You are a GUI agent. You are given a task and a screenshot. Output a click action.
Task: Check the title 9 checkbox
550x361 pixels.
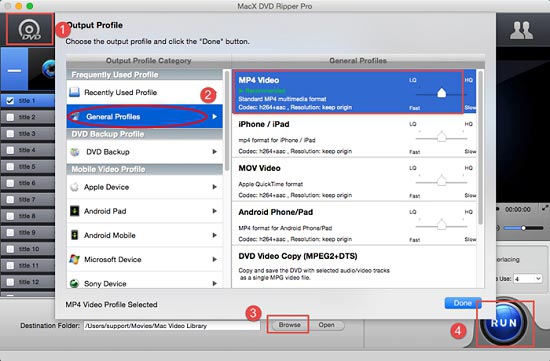(10, 233)
